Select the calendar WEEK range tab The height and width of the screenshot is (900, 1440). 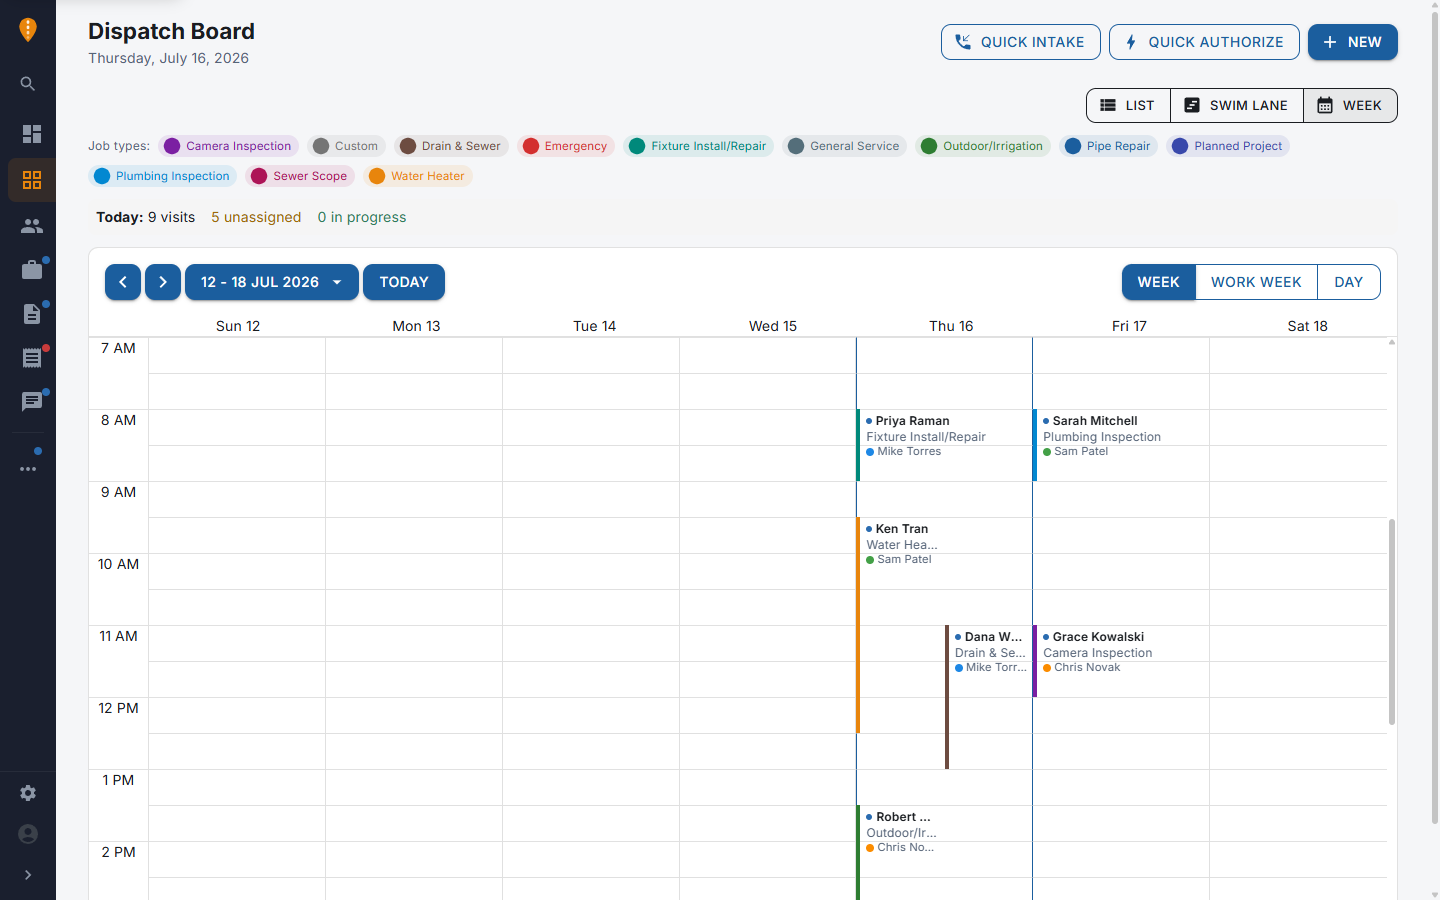coord(1159,282)
